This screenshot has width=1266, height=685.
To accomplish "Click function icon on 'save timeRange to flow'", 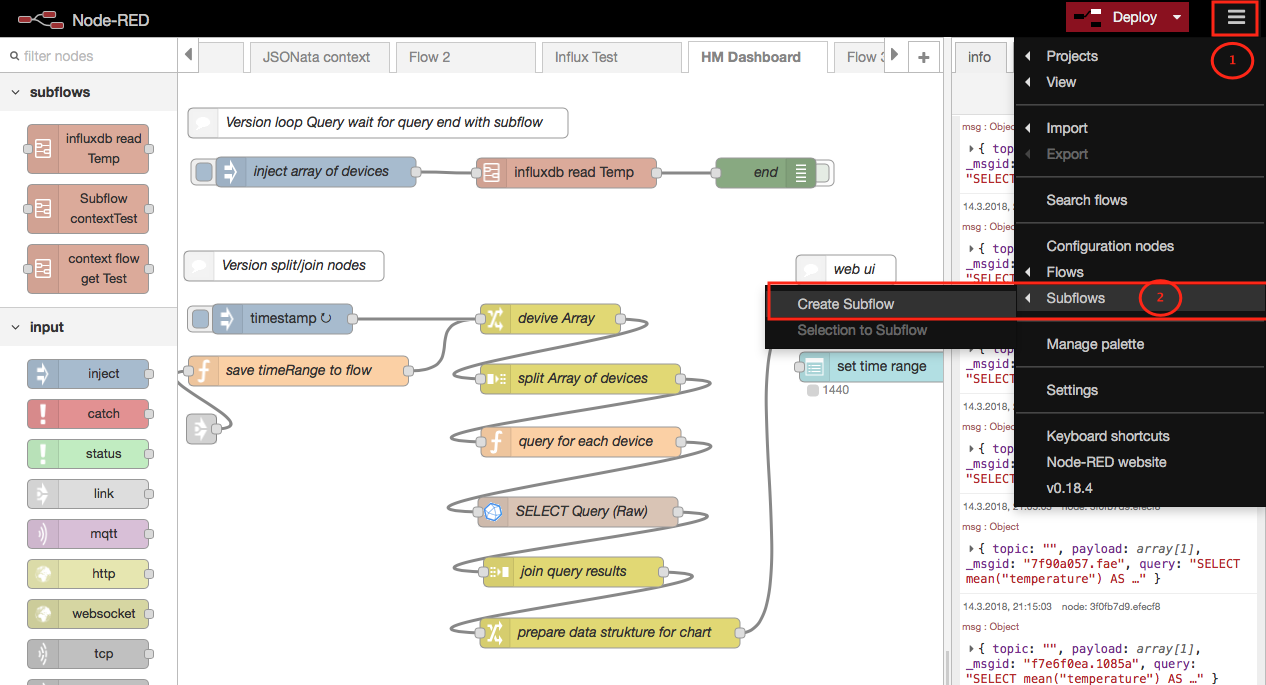I will 203,370.
